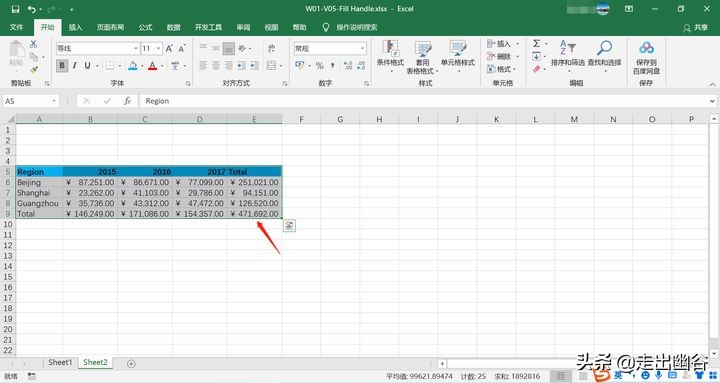Switch to the 页面布局 ribbon tab
720x383 pixels.
coord(110,28)
